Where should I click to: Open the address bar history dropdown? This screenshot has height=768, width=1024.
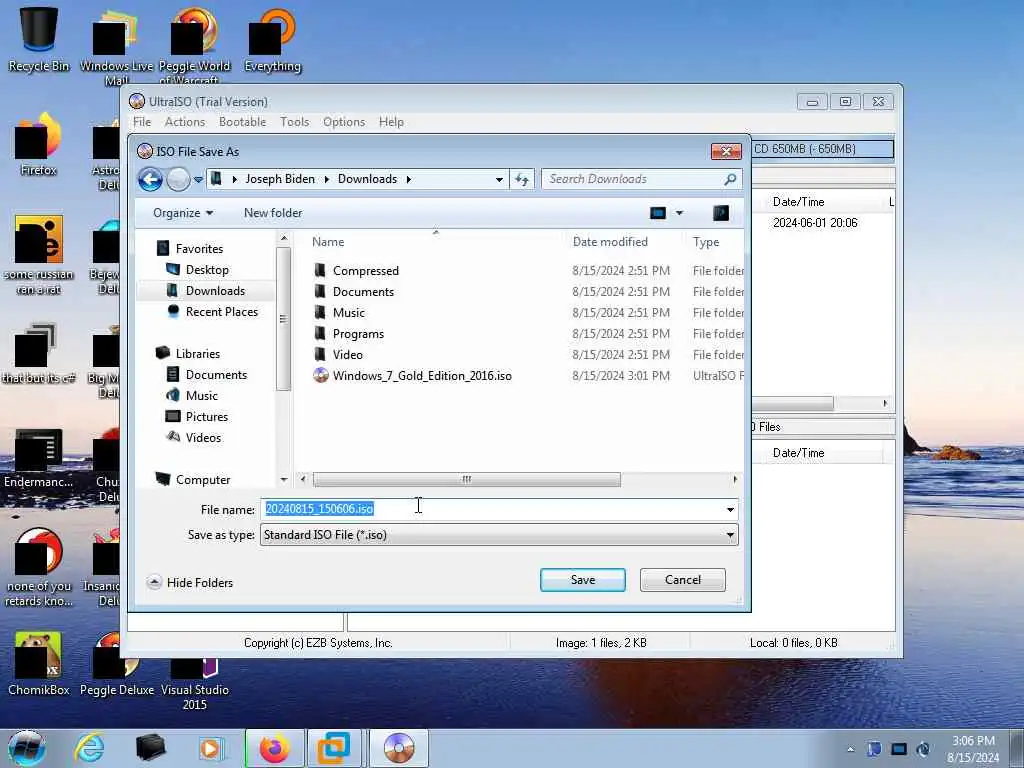pyautogui.click(x=499, y=179)
